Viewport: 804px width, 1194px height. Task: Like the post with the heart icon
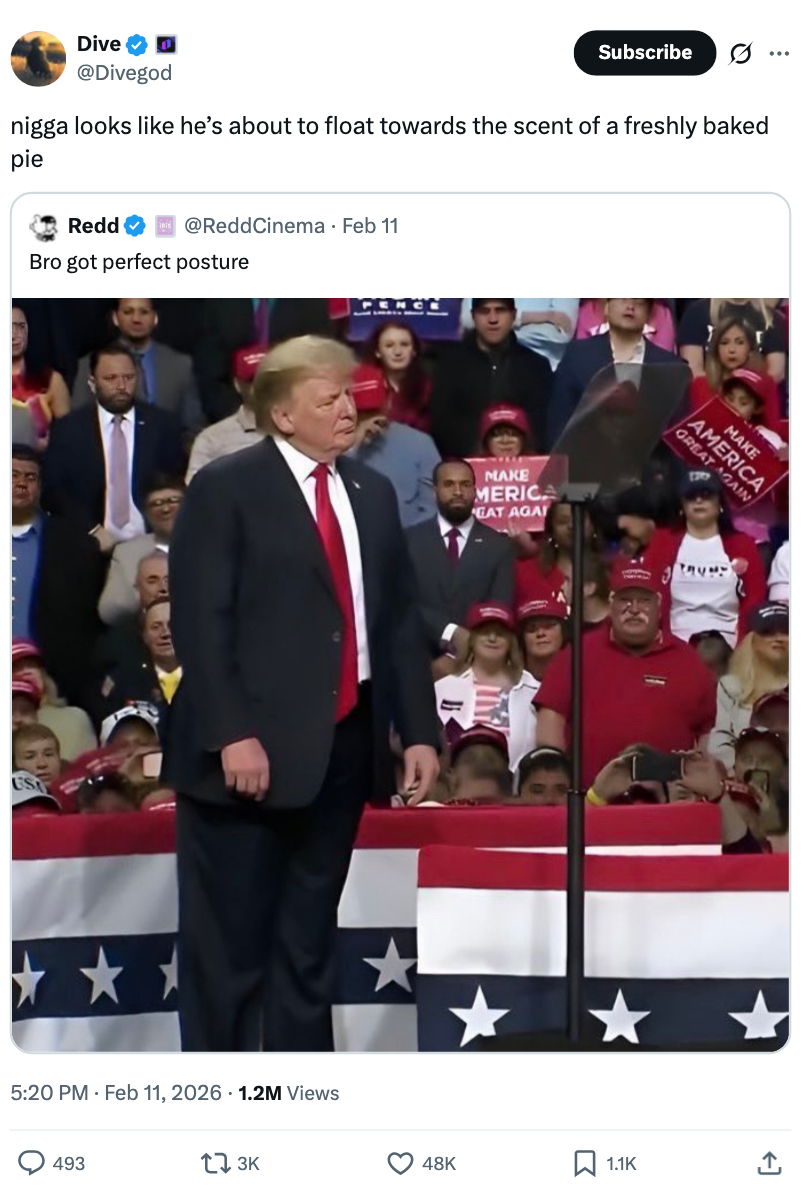[400, 1163]
